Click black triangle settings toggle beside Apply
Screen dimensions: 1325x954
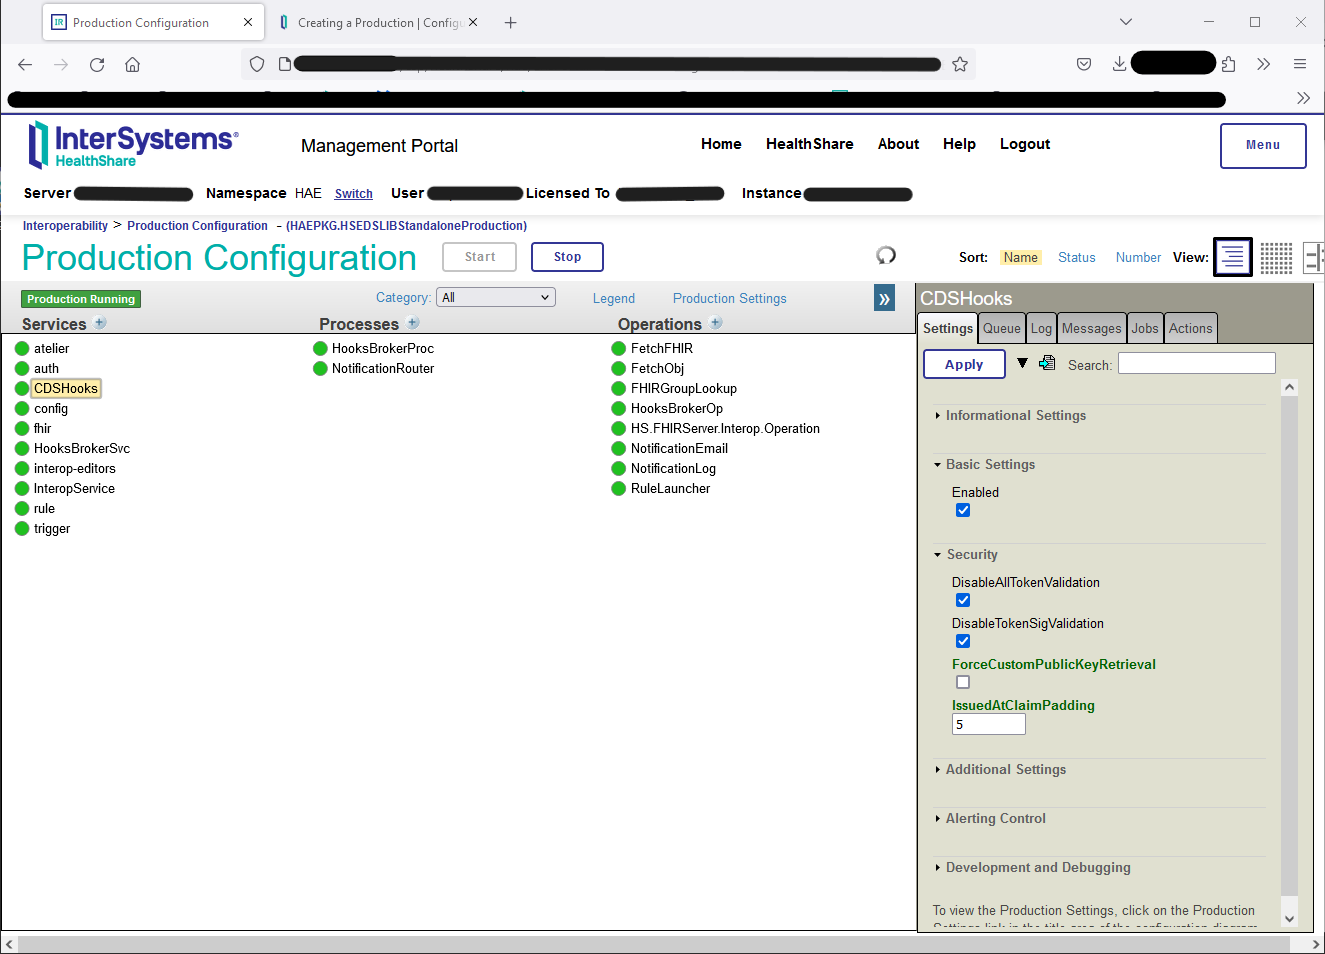(x=1022, y=363)
